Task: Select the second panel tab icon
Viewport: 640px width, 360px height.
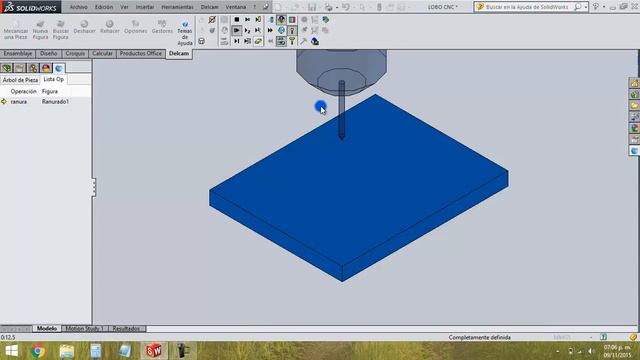Action: [19, 68]
